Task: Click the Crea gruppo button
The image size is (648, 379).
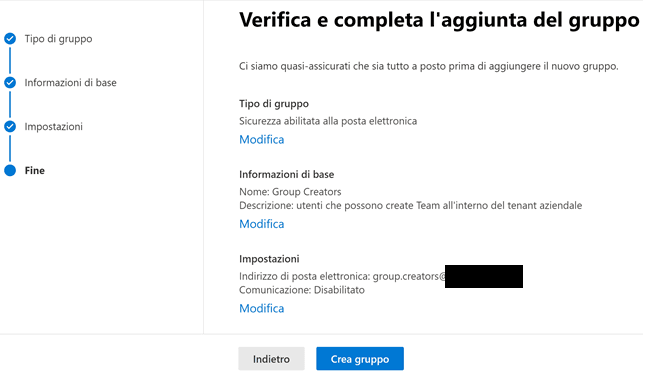Action: pyautogui.click(x=360, y=359)
